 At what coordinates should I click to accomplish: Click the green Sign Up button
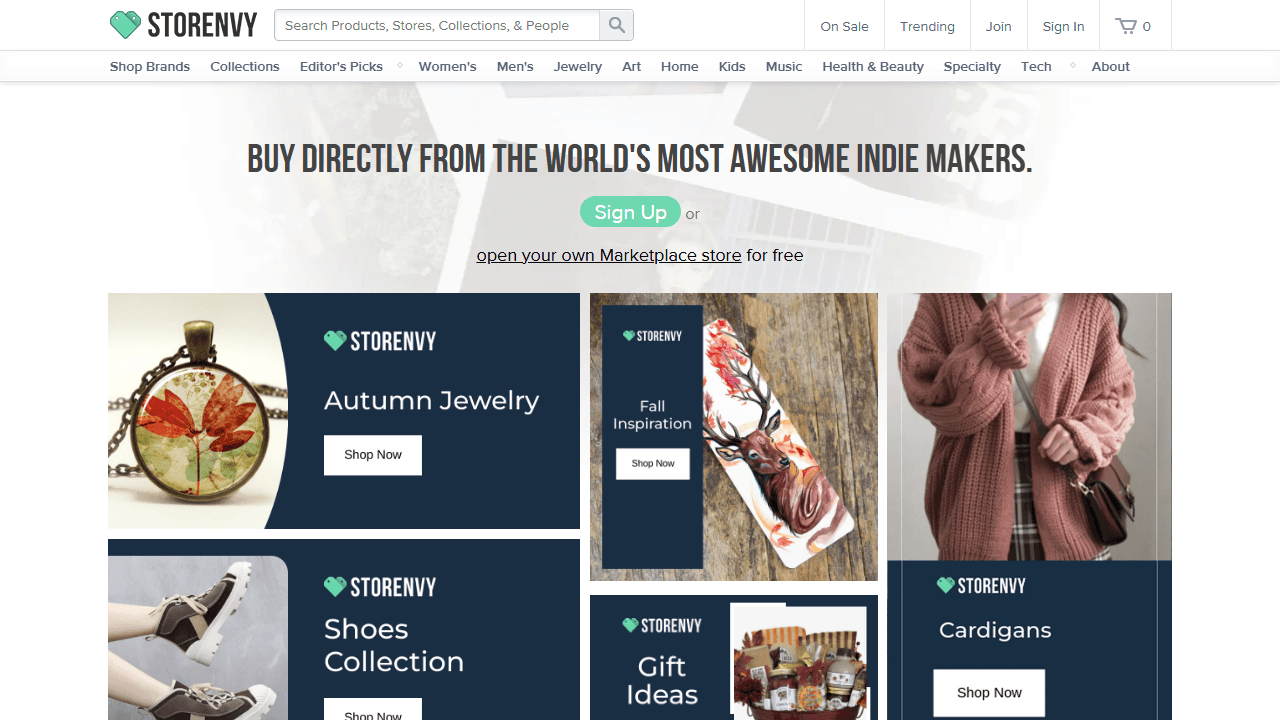click(630, 212)
